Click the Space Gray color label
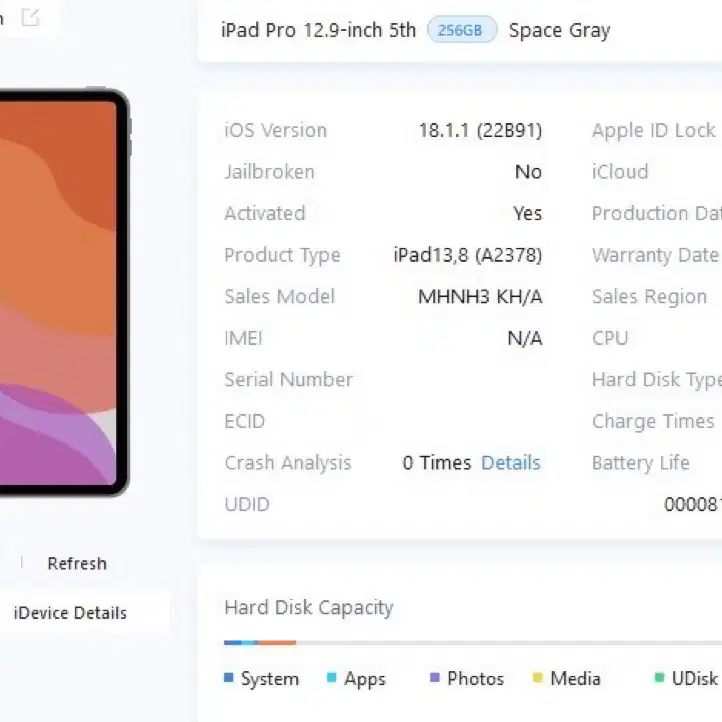 (559, 31)
